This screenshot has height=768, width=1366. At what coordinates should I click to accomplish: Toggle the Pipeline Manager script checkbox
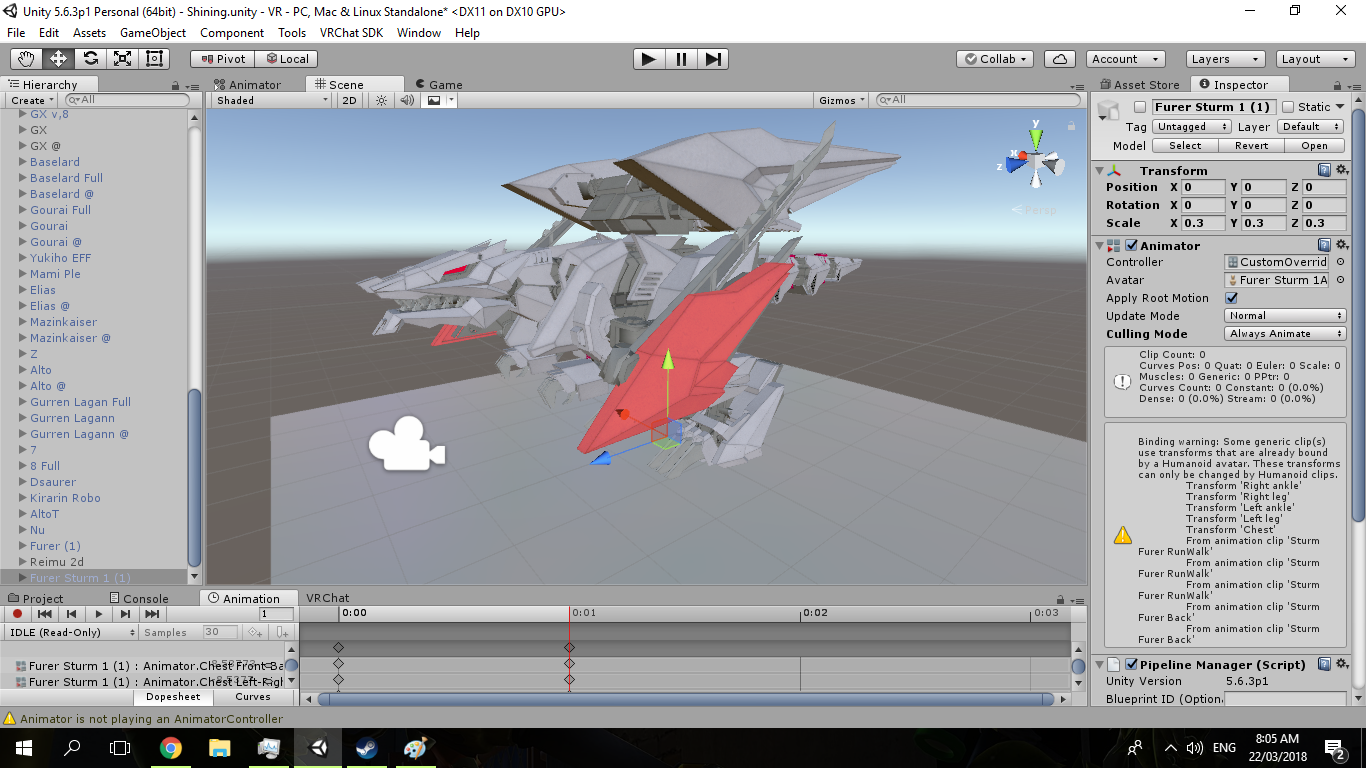[1131, 664]
